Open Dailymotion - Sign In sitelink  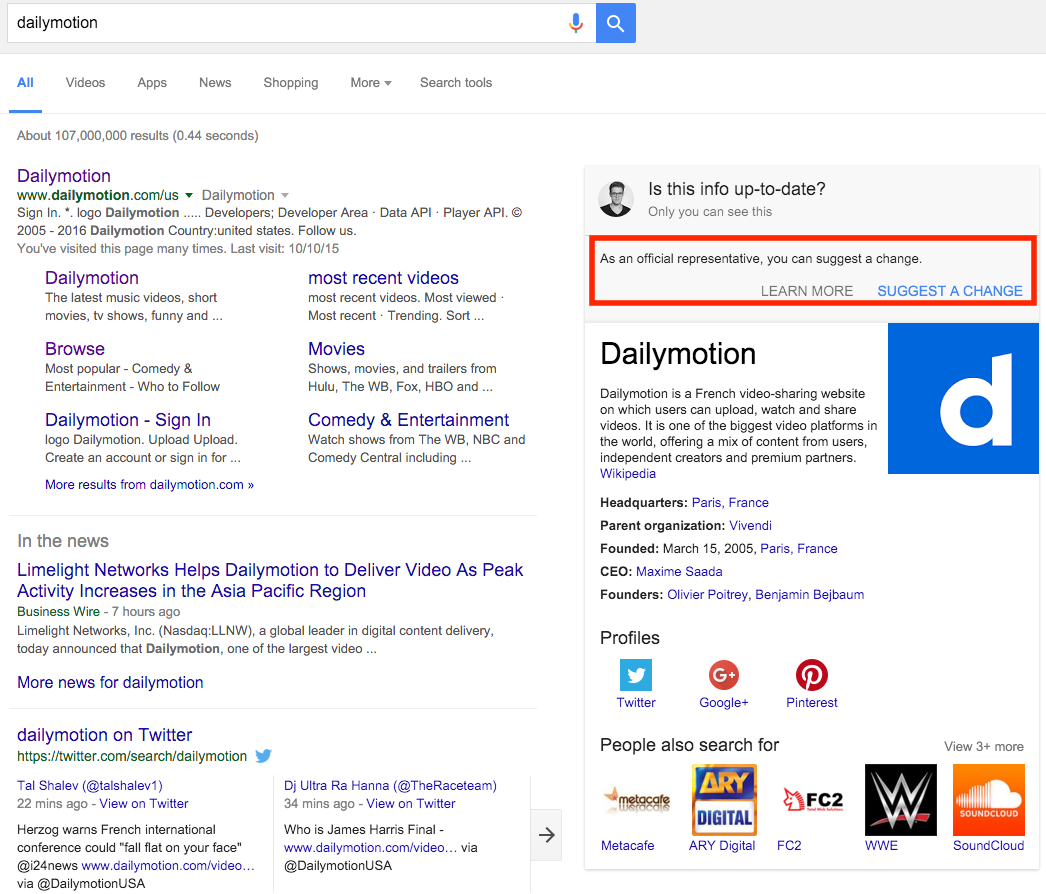tap(127, 420)
